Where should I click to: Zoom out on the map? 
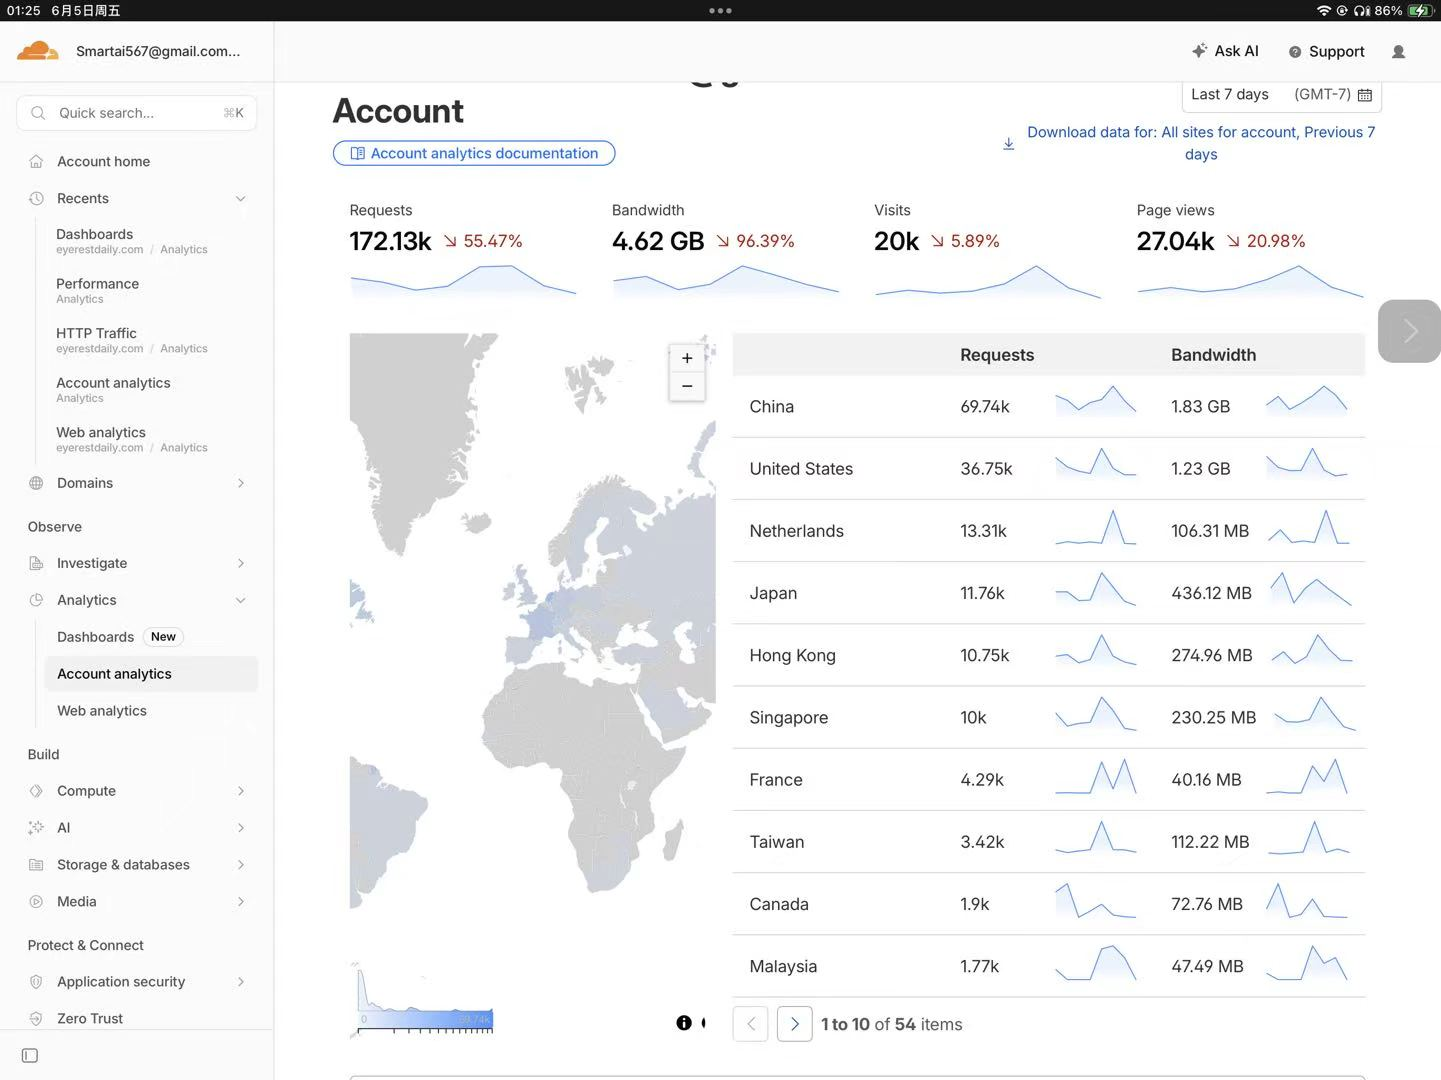point(687,386)
